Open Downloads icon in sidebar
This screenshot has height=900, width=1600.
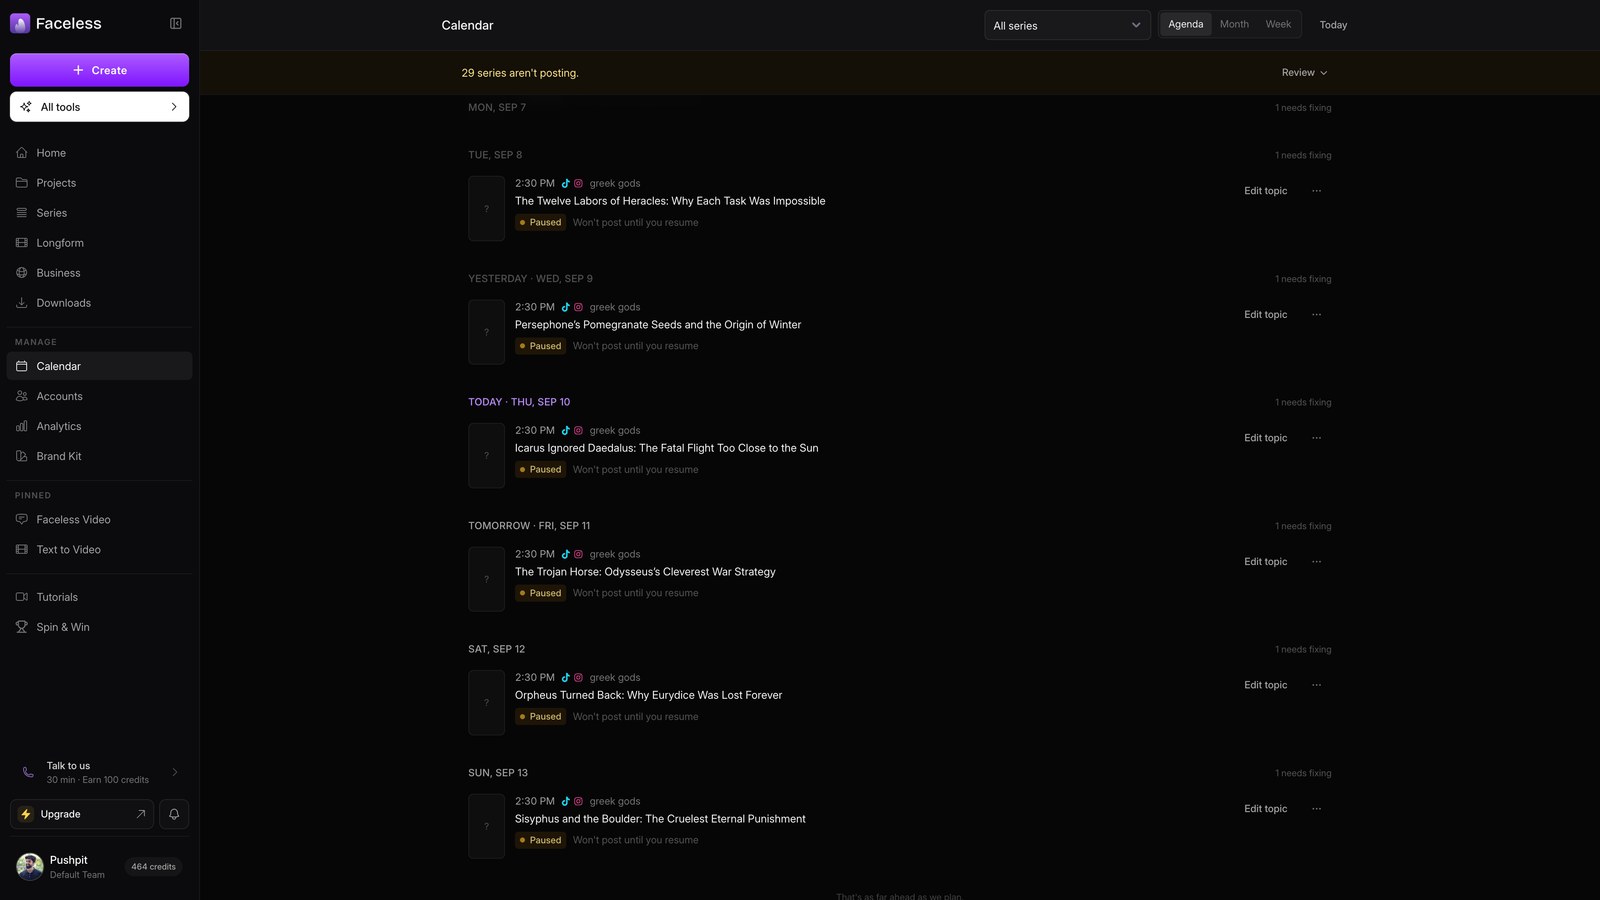(x=22, y=303)
